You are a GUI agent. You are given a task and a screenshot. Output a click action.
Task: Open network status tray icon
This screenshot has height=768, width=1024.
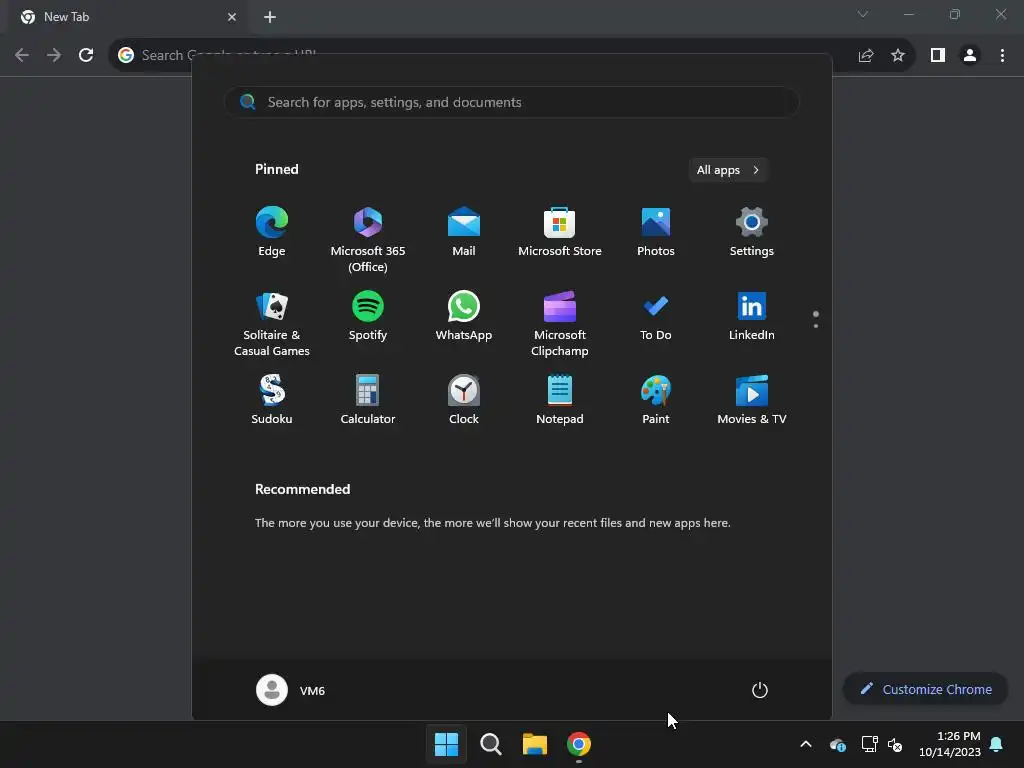(869, 744)
